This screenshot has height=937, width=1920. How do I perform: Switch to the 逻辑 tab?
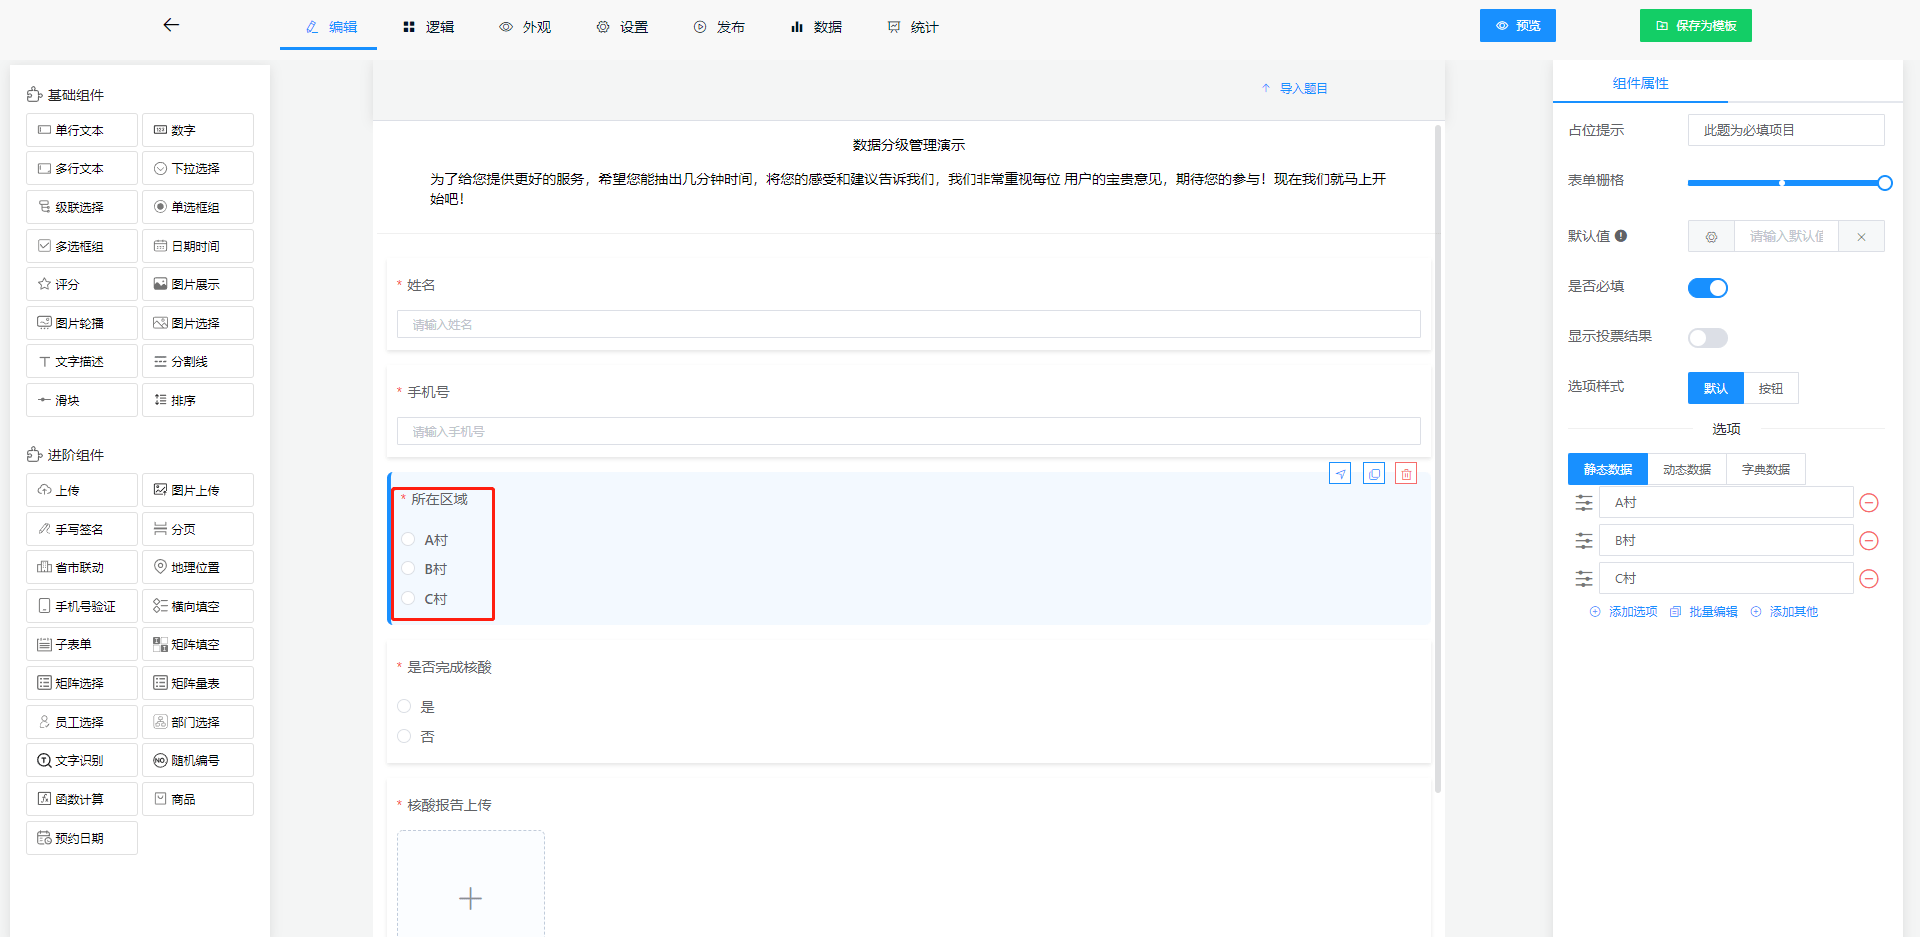point(429,27)
